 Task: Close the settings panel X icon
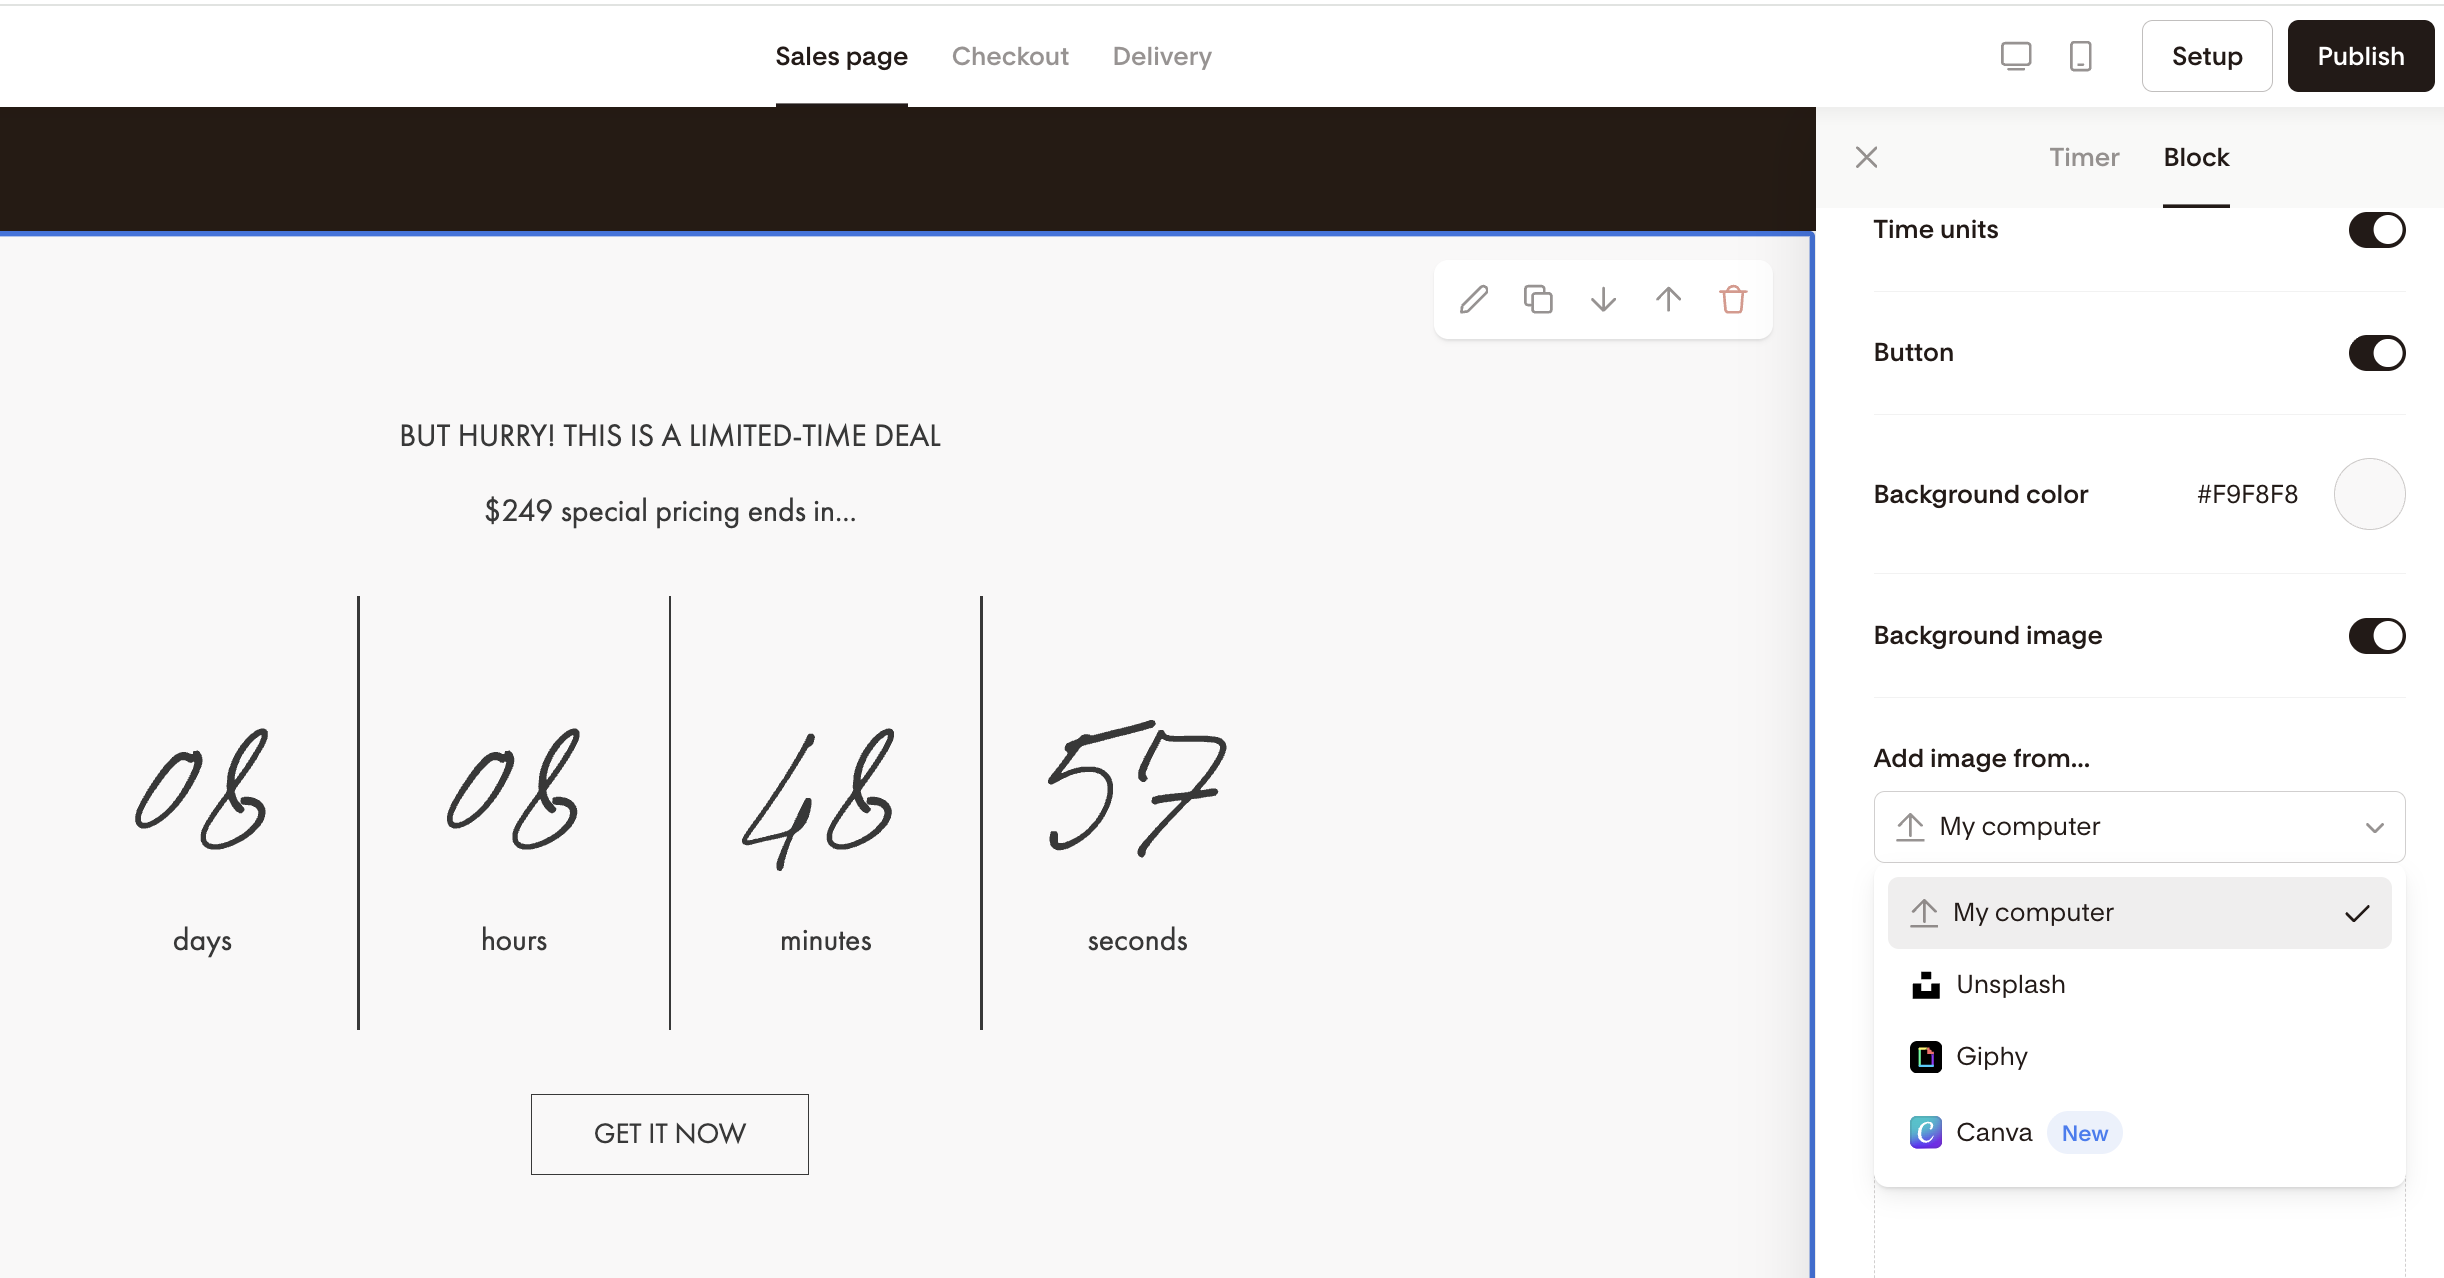tap(1866, 157)
